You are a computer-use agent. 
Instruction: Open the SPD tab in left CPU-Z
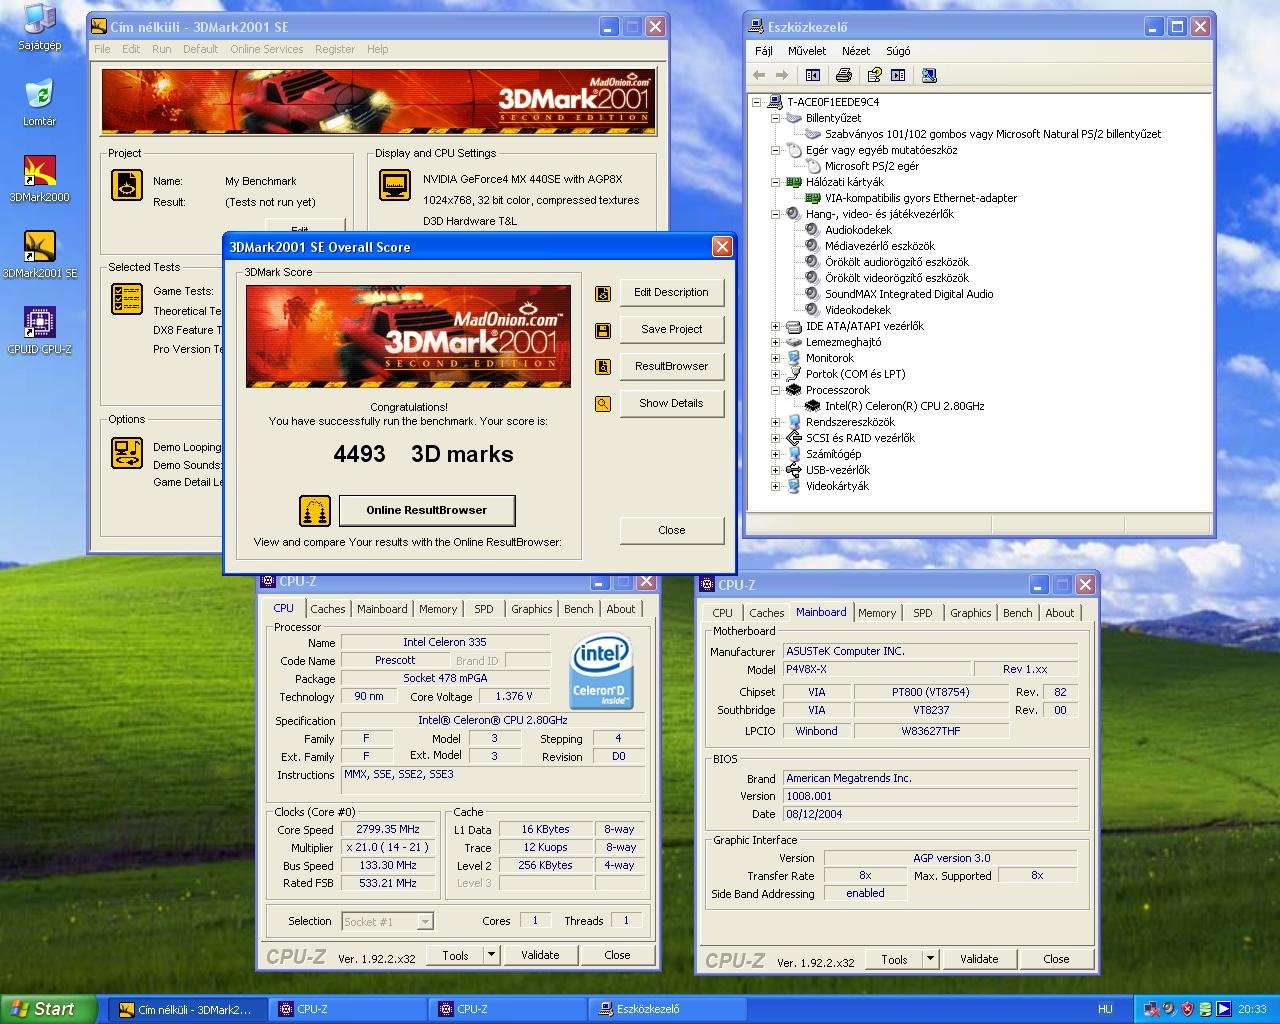(484, 609)
